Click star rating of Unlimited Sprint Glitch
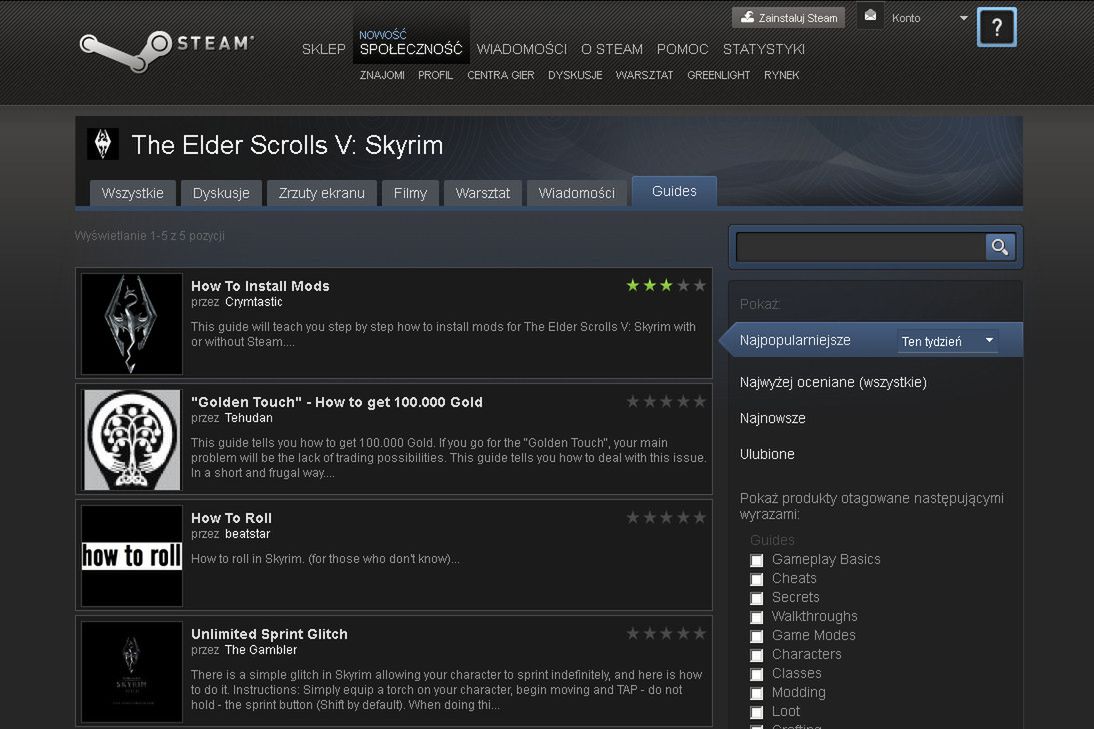 pos(666,633)
